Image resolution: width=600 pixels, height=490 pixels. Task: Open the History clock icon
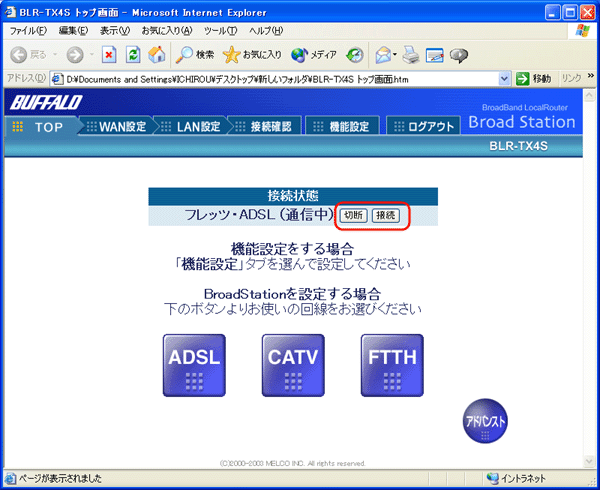(x=355, y=55)
